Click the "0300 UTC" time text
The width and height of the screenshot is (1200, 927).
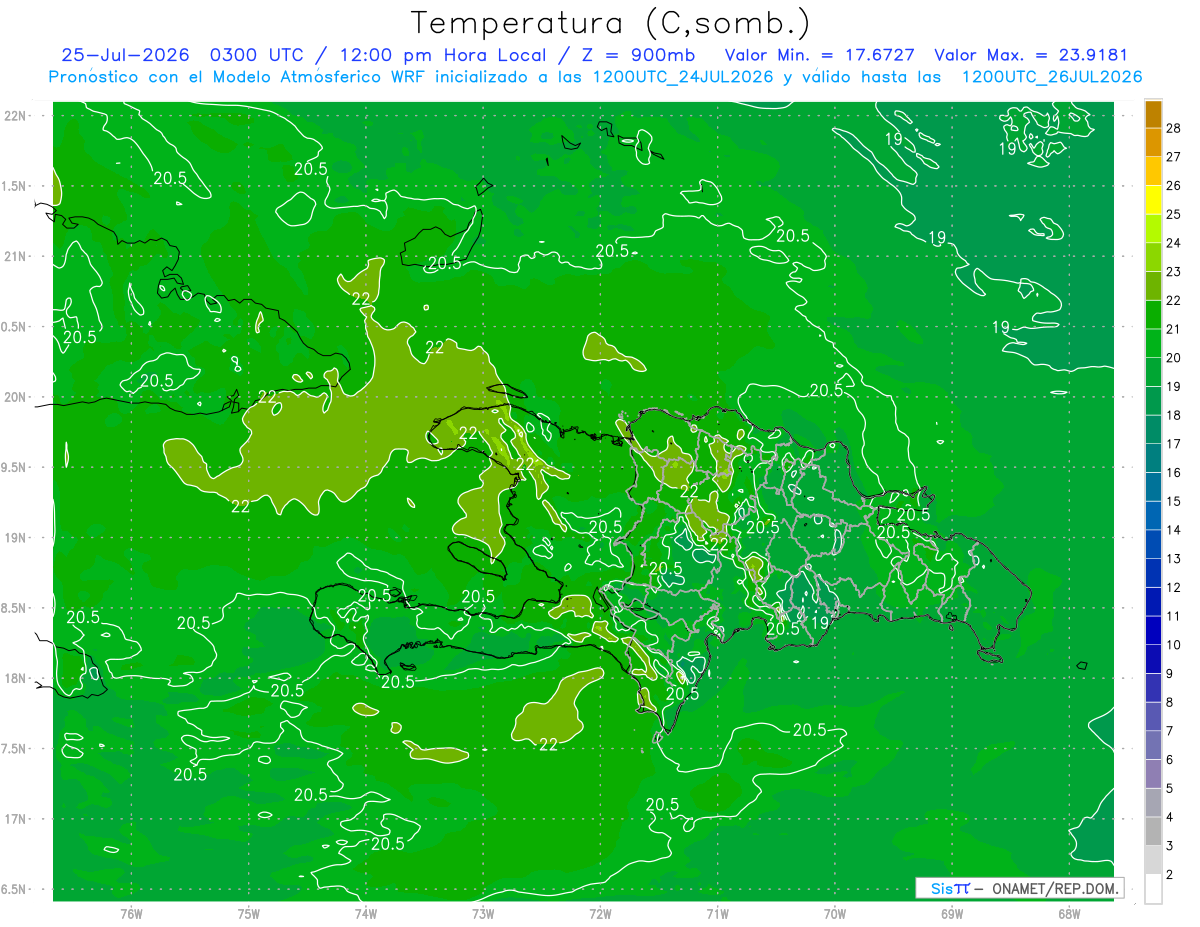(x=259, y=55)
